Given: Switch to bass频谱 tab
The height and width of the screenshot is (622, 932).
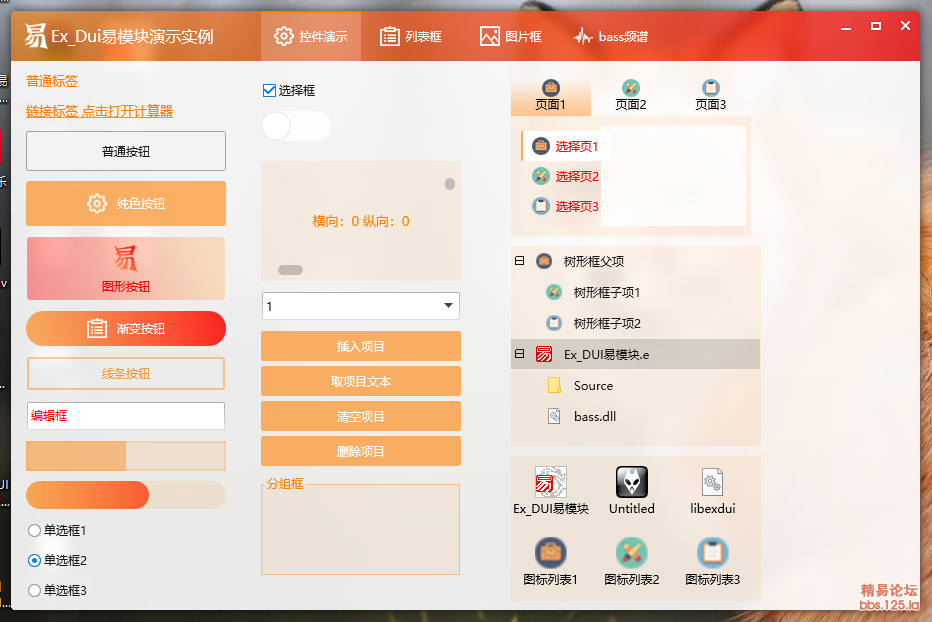Looking at the screenshot, I should tap(610, 36).
